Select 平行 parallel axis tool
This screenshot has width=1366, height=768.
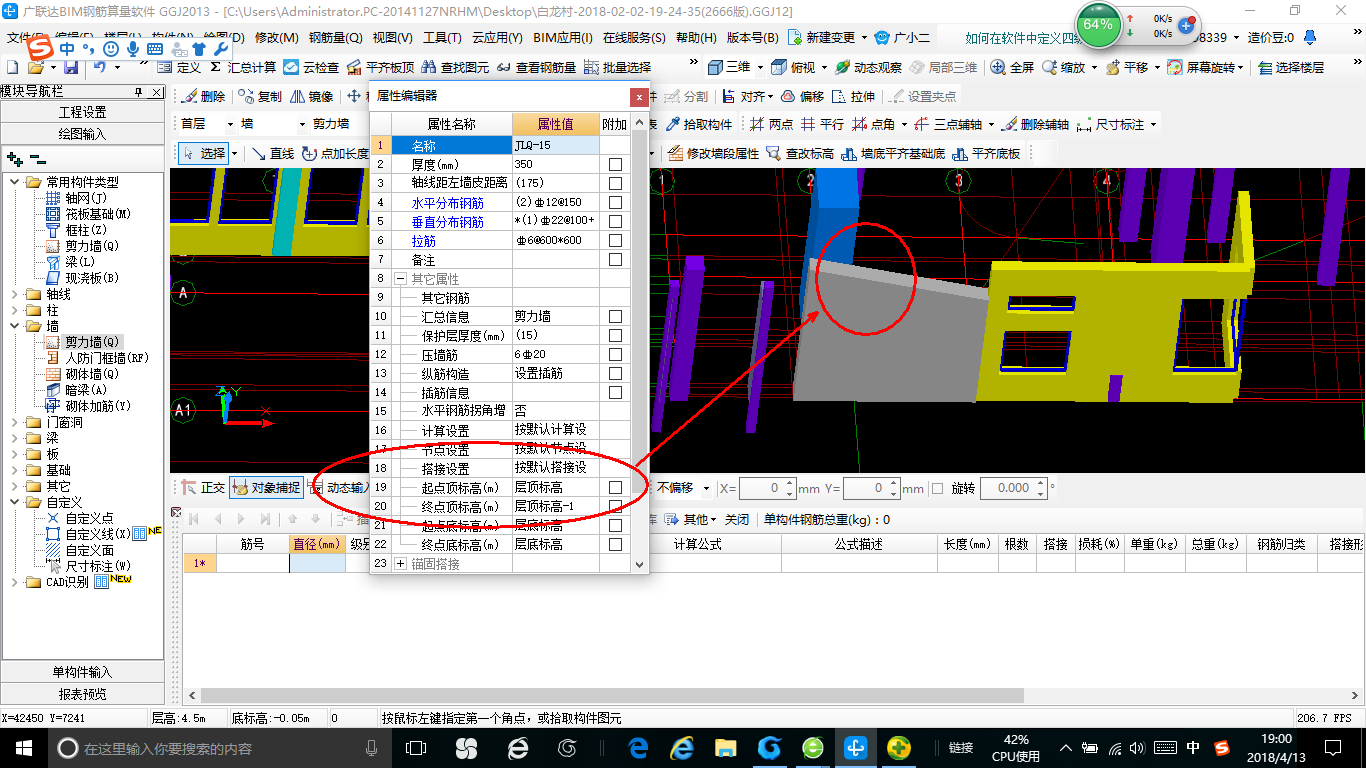tap(822, 125)
